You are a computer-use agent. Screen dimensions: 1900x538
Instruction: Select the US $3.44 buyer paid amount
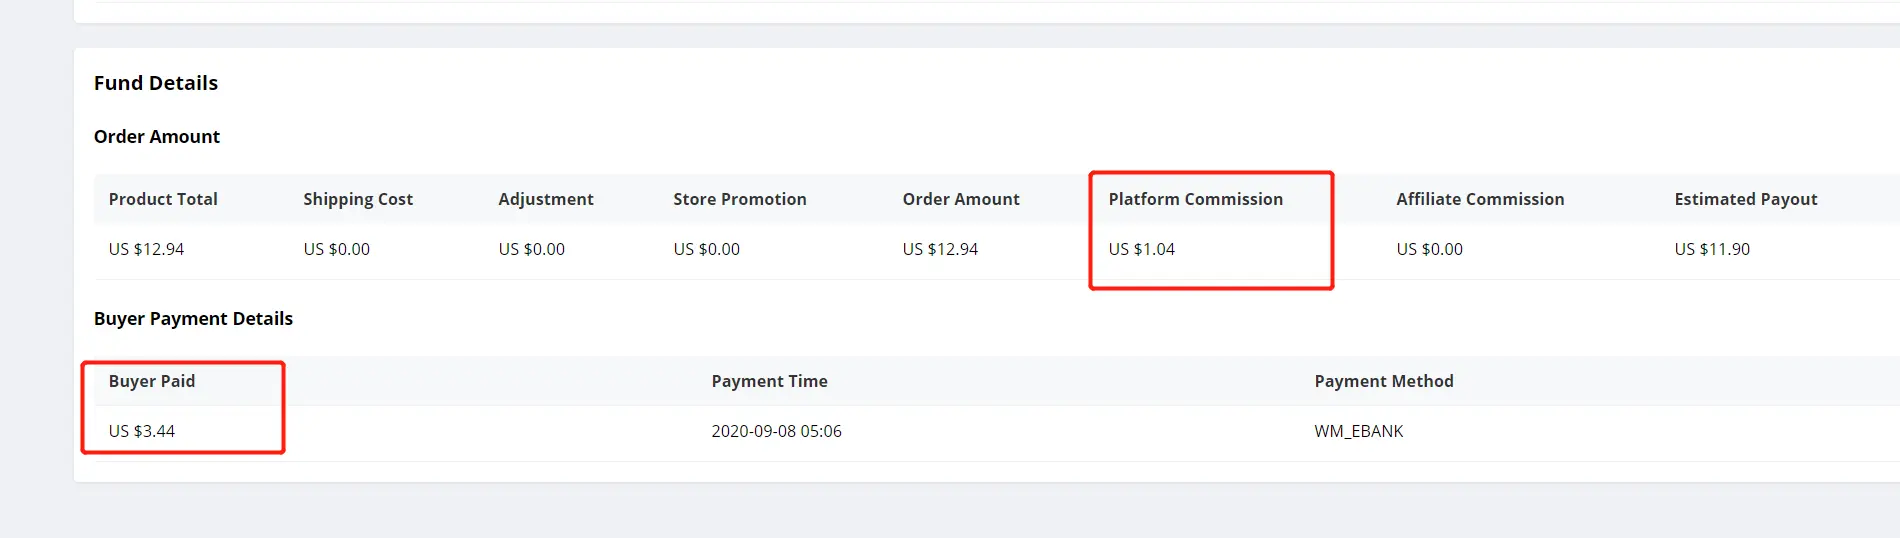141,431
